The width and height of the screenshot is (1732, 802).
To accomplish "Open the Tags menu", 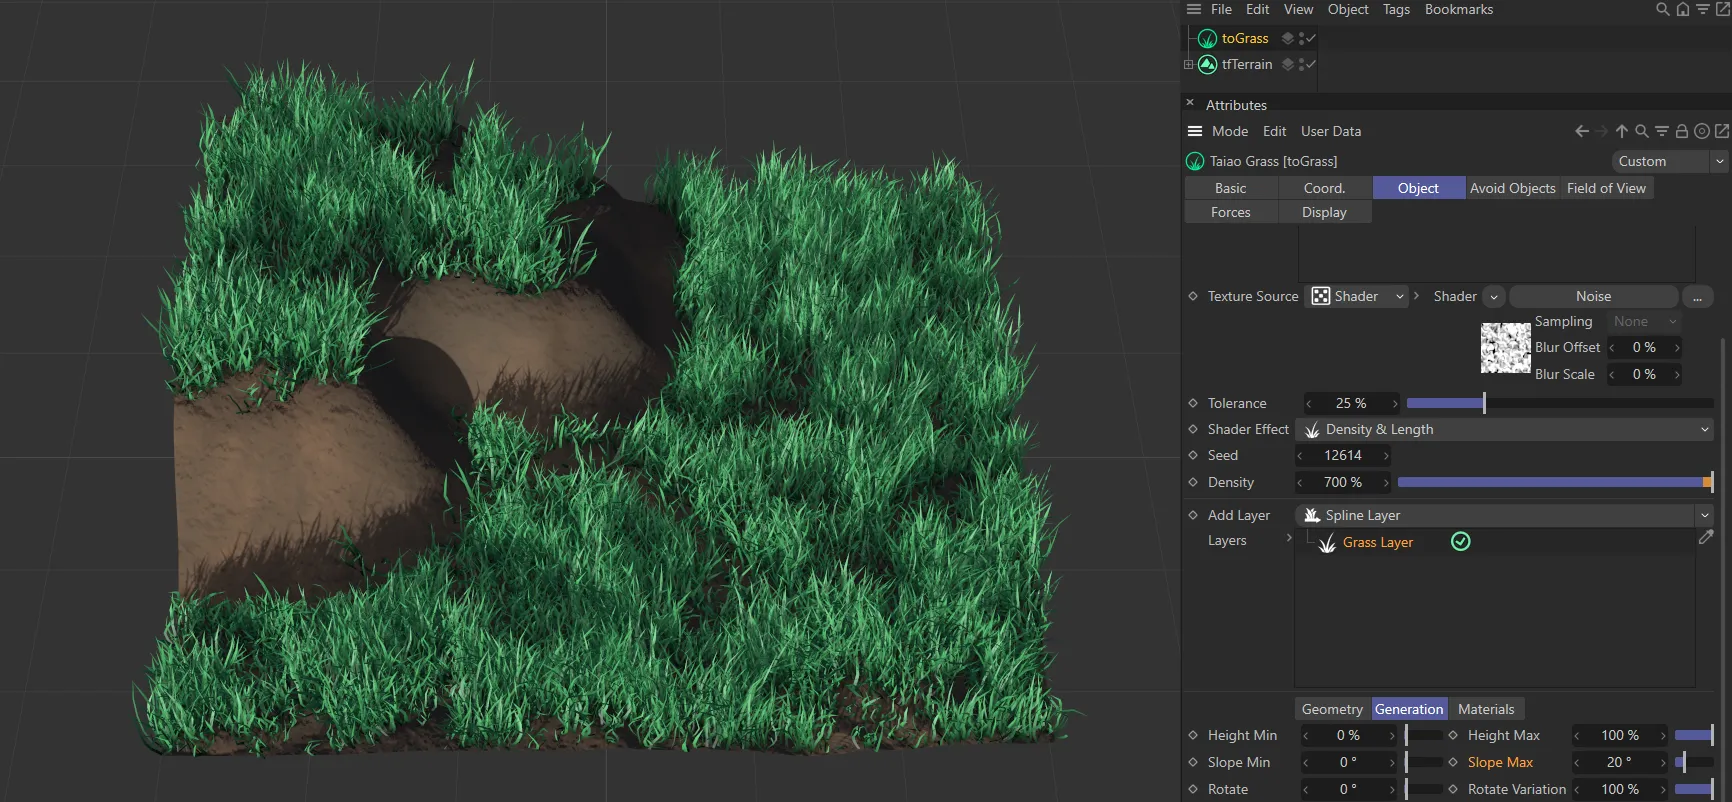I will (x=1396, y=10).
